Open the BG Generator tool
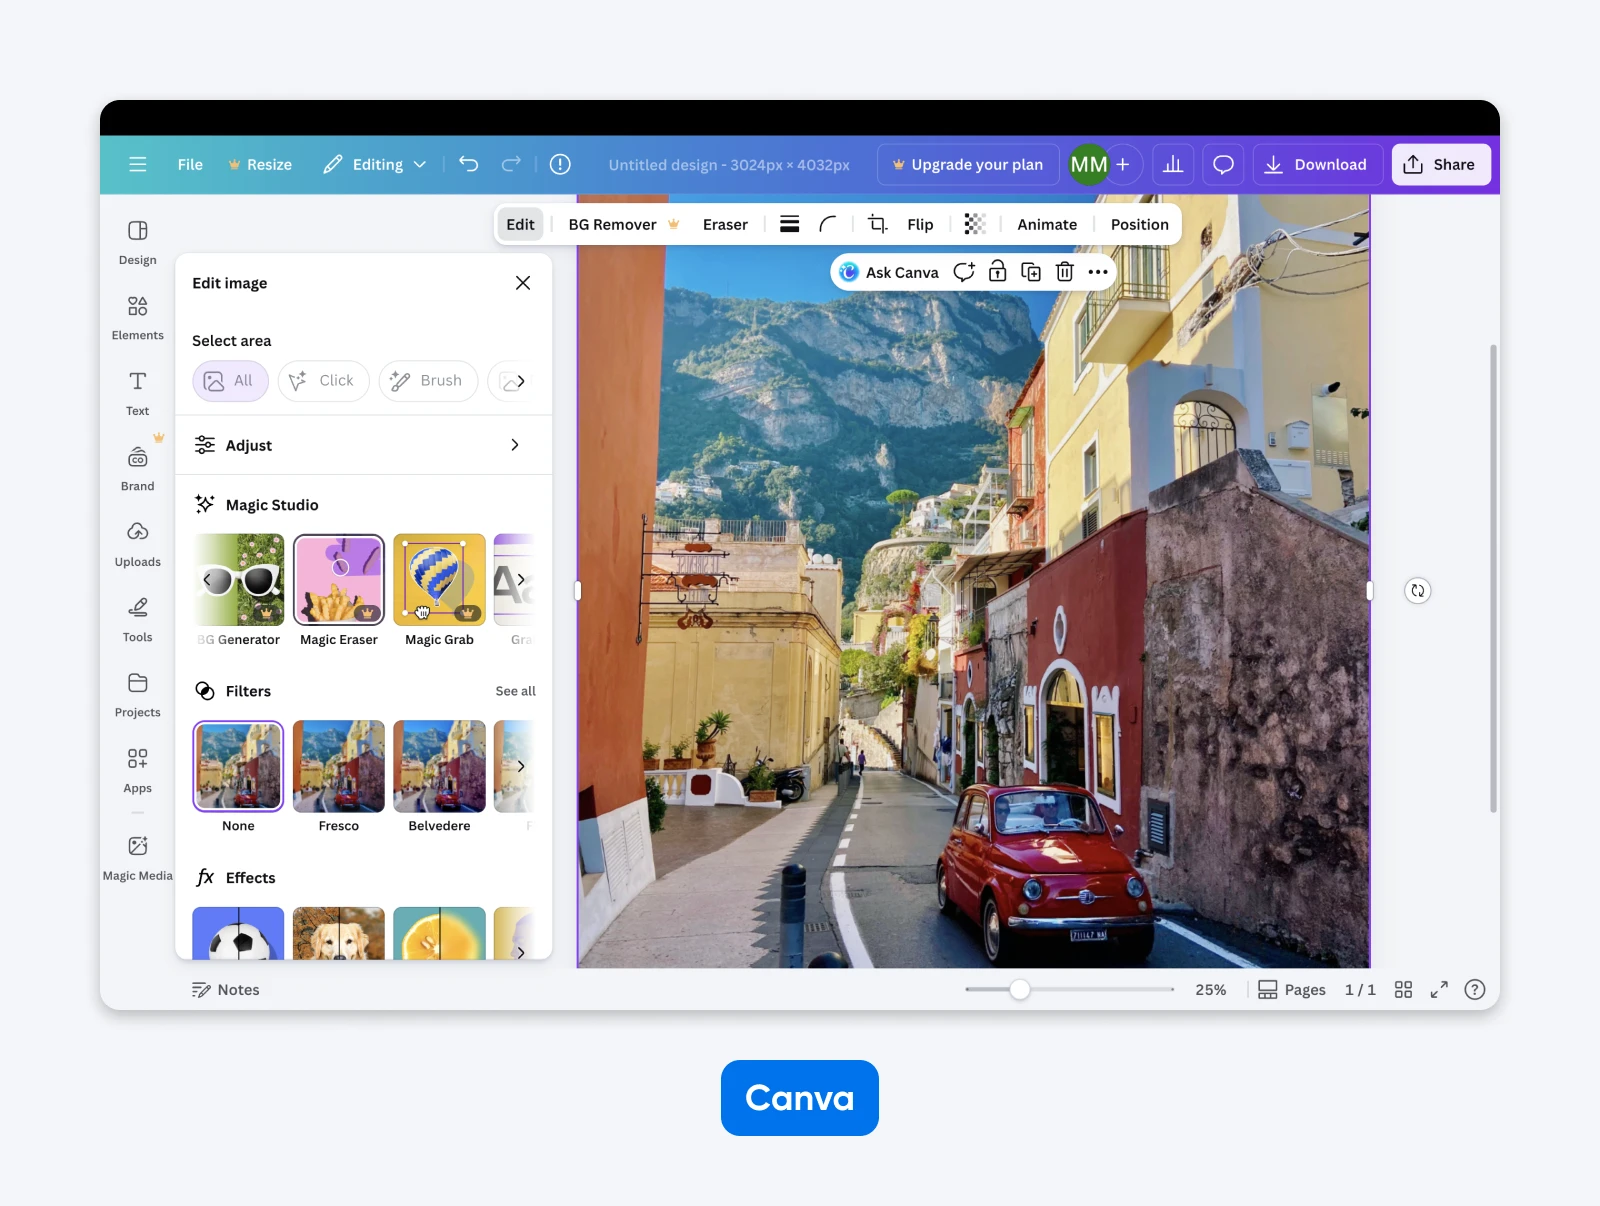 click(238, 580)
